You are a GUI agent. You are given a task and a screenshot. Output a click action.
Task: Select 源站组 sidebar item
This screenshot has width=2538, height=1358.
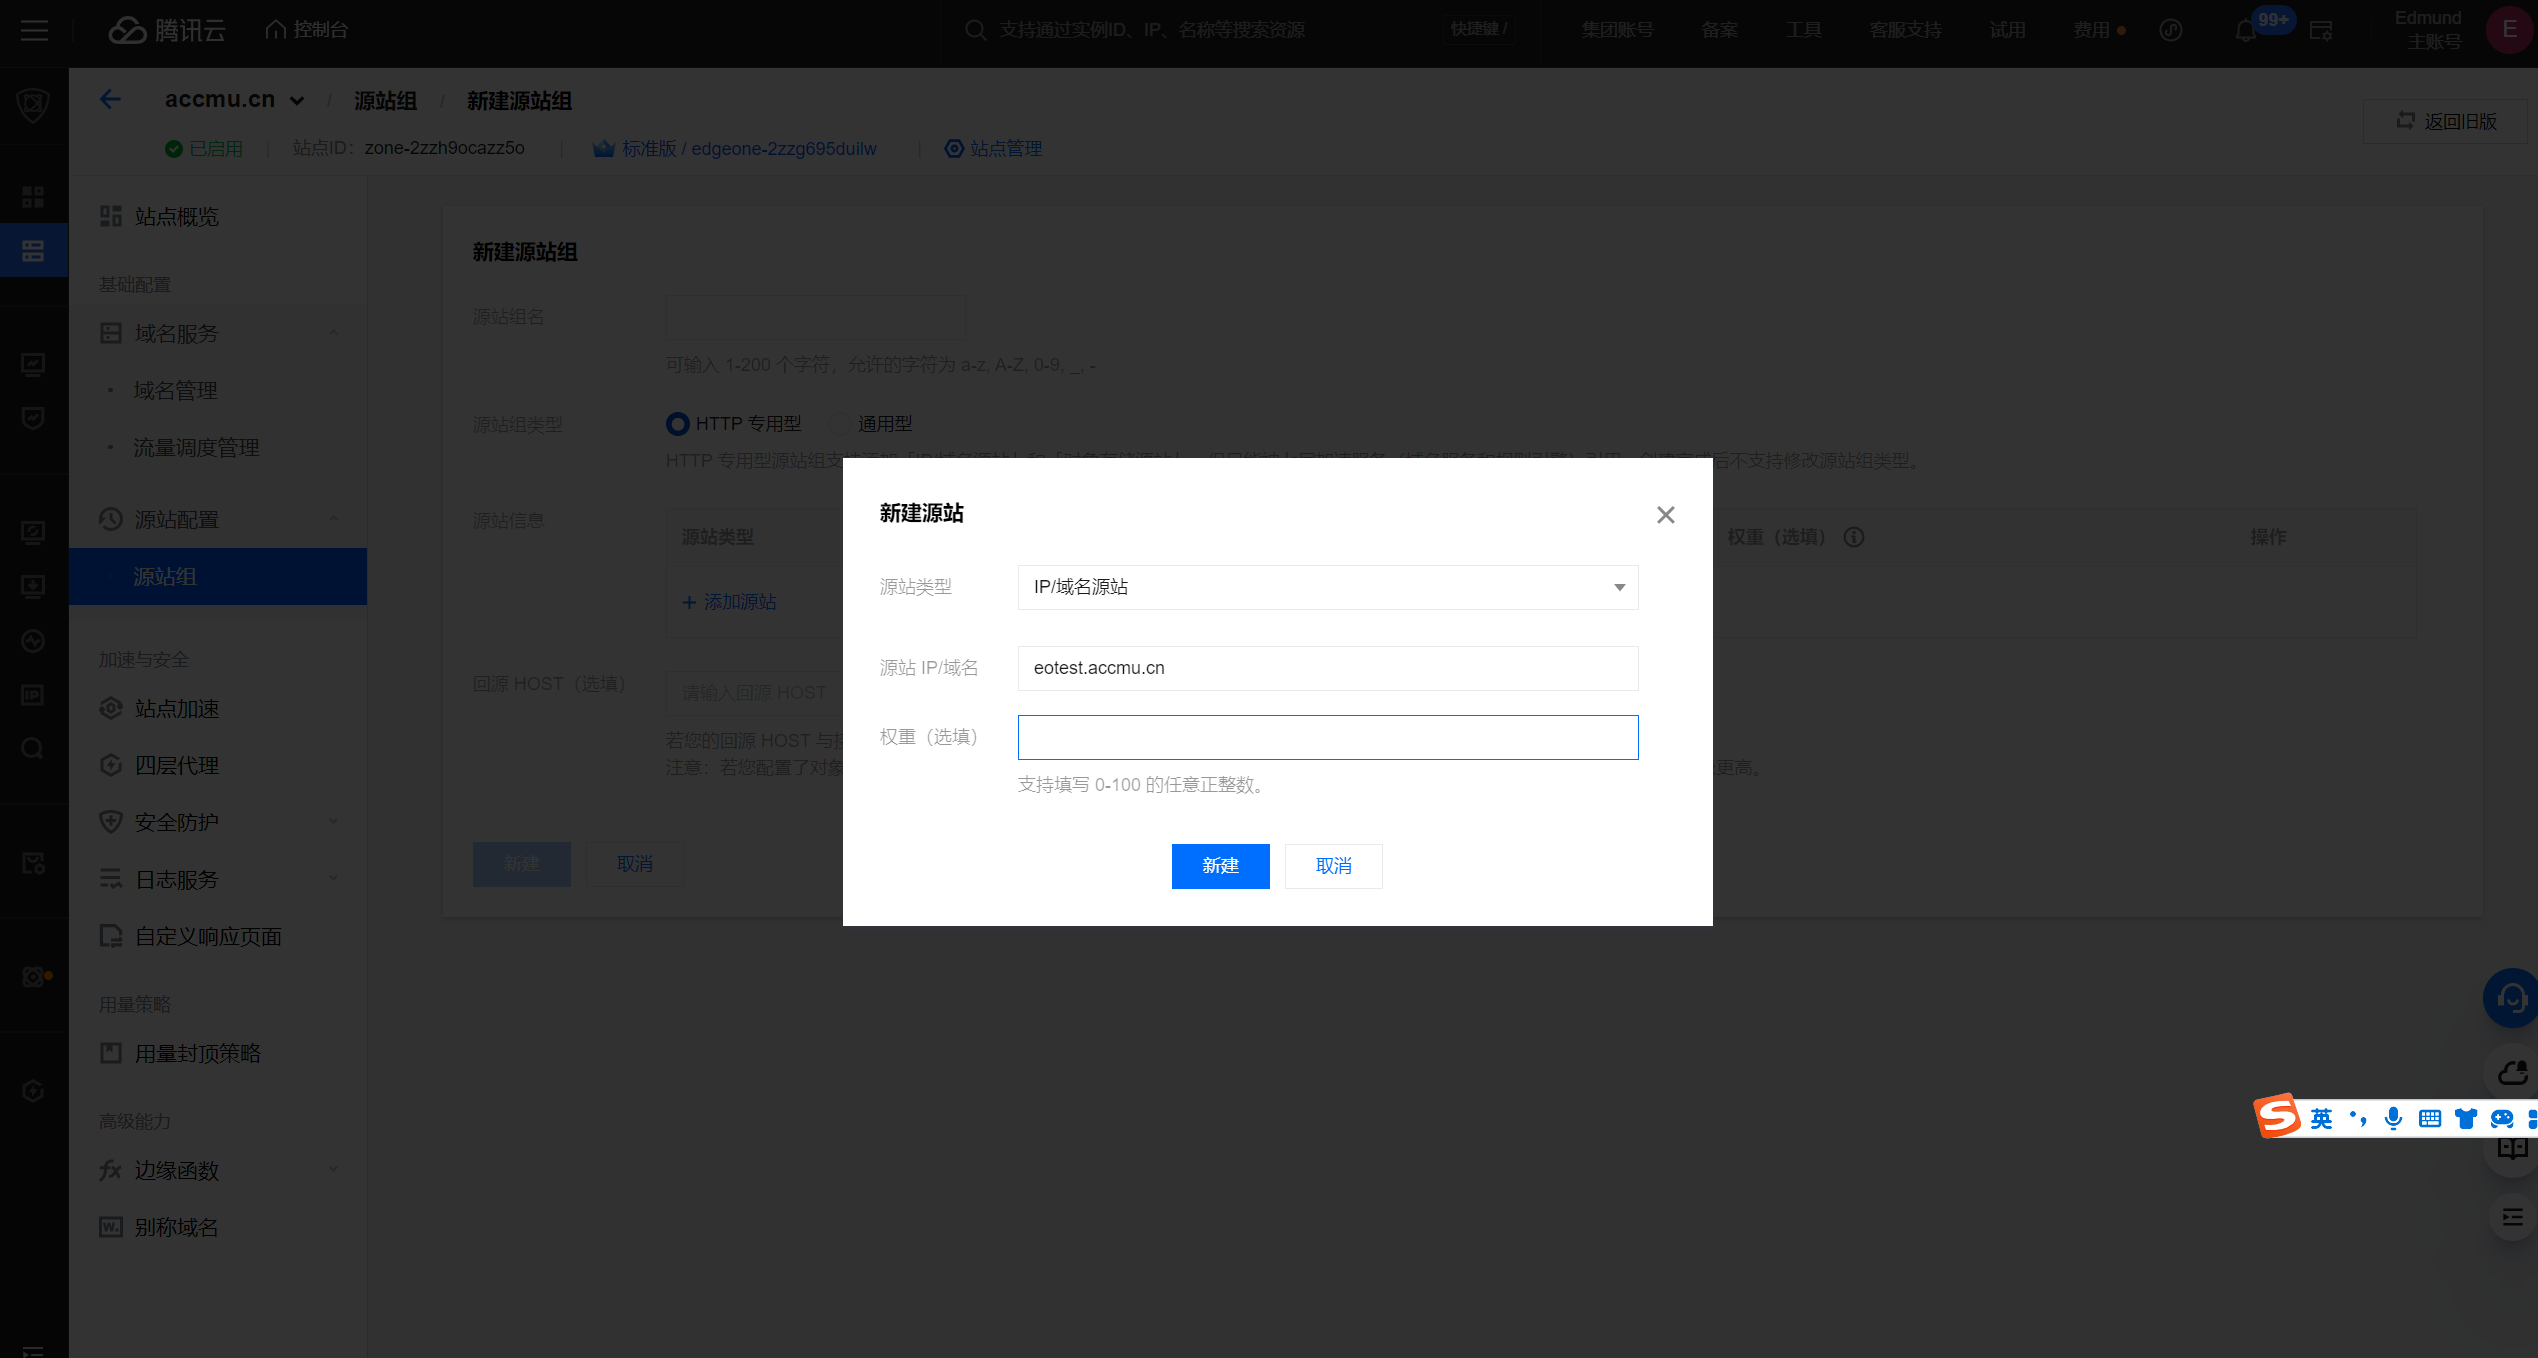[x=218, y=576]
